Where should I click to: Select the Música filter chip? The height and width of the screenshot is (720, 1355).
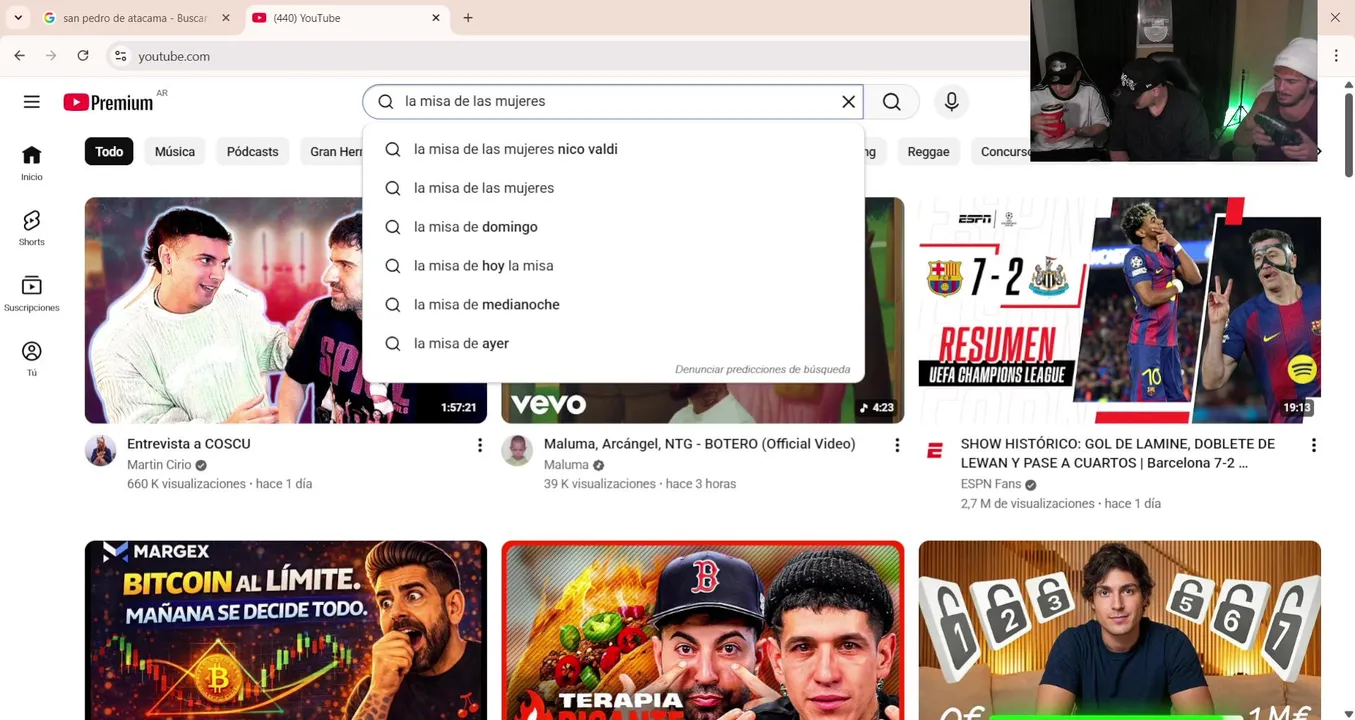tap(175, 151)
